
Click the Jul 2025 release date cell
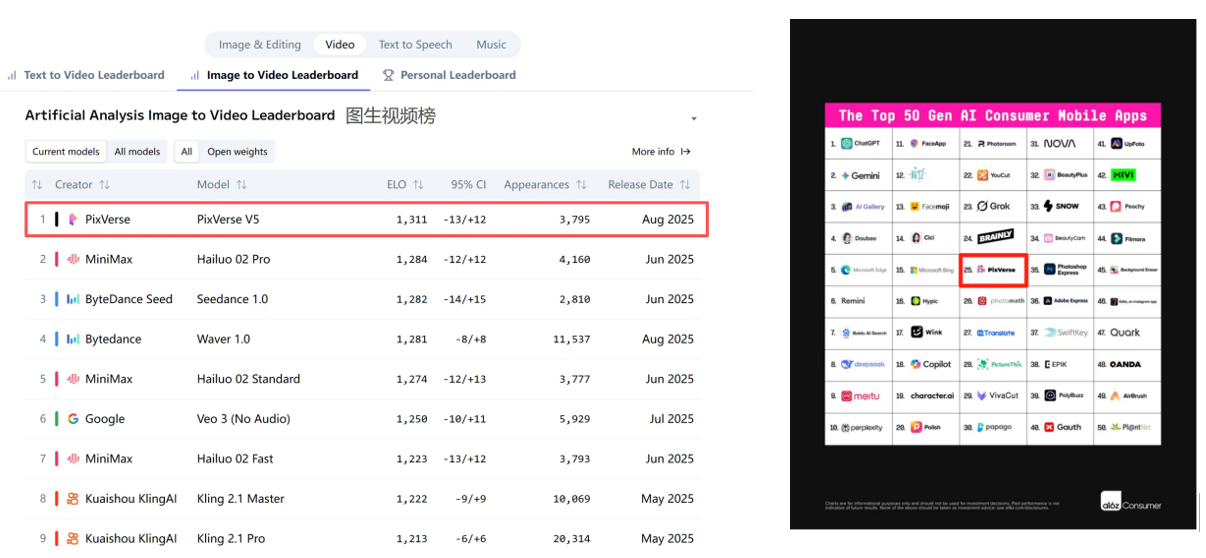(671, 419)
